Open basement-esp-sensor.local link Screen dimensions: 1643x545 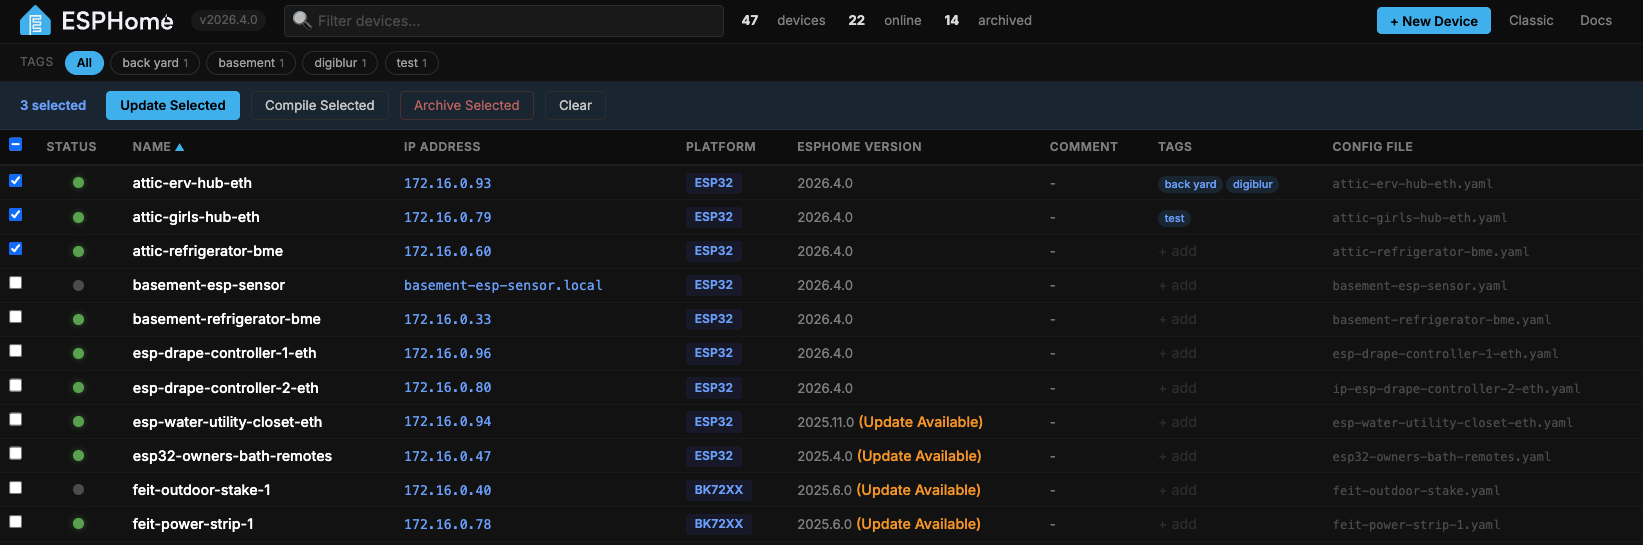click(503, 285)
